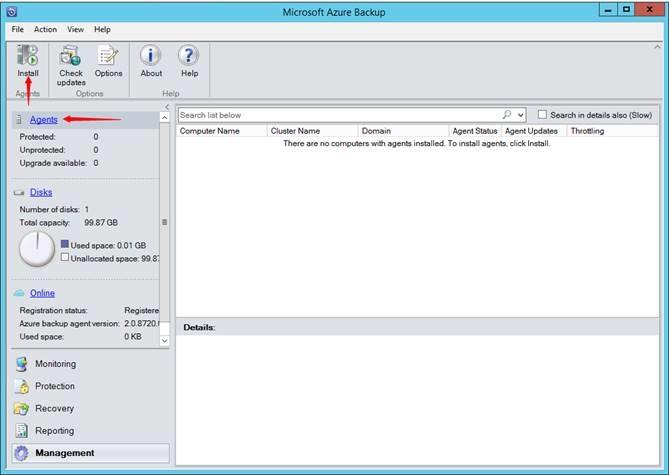669x475 pixels.
Task: Click the Online link
Action: (x=42, y=293)
